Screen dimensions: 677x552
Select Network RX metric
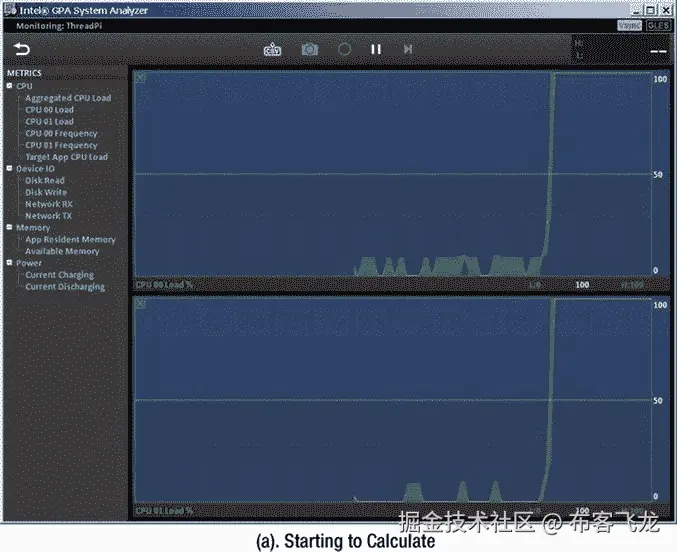(x=49, y=204)
